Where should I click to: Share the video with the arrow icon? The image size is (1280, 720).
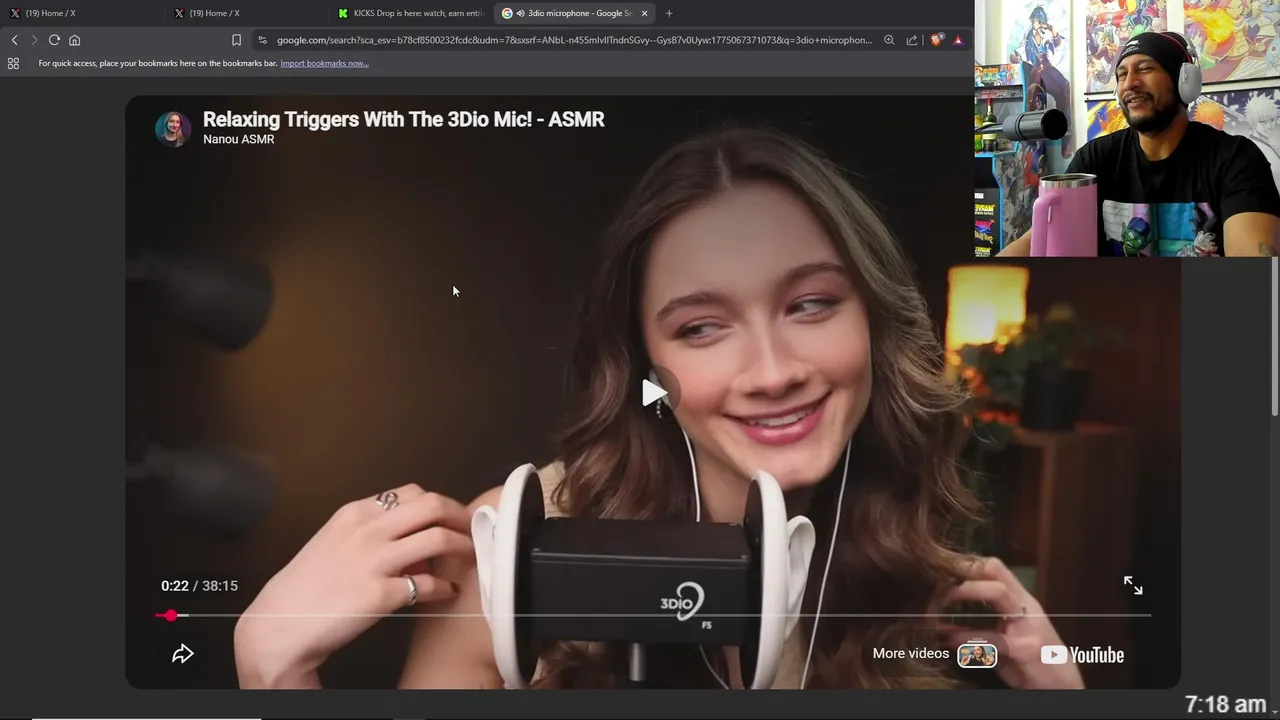(x=182, y=654)
